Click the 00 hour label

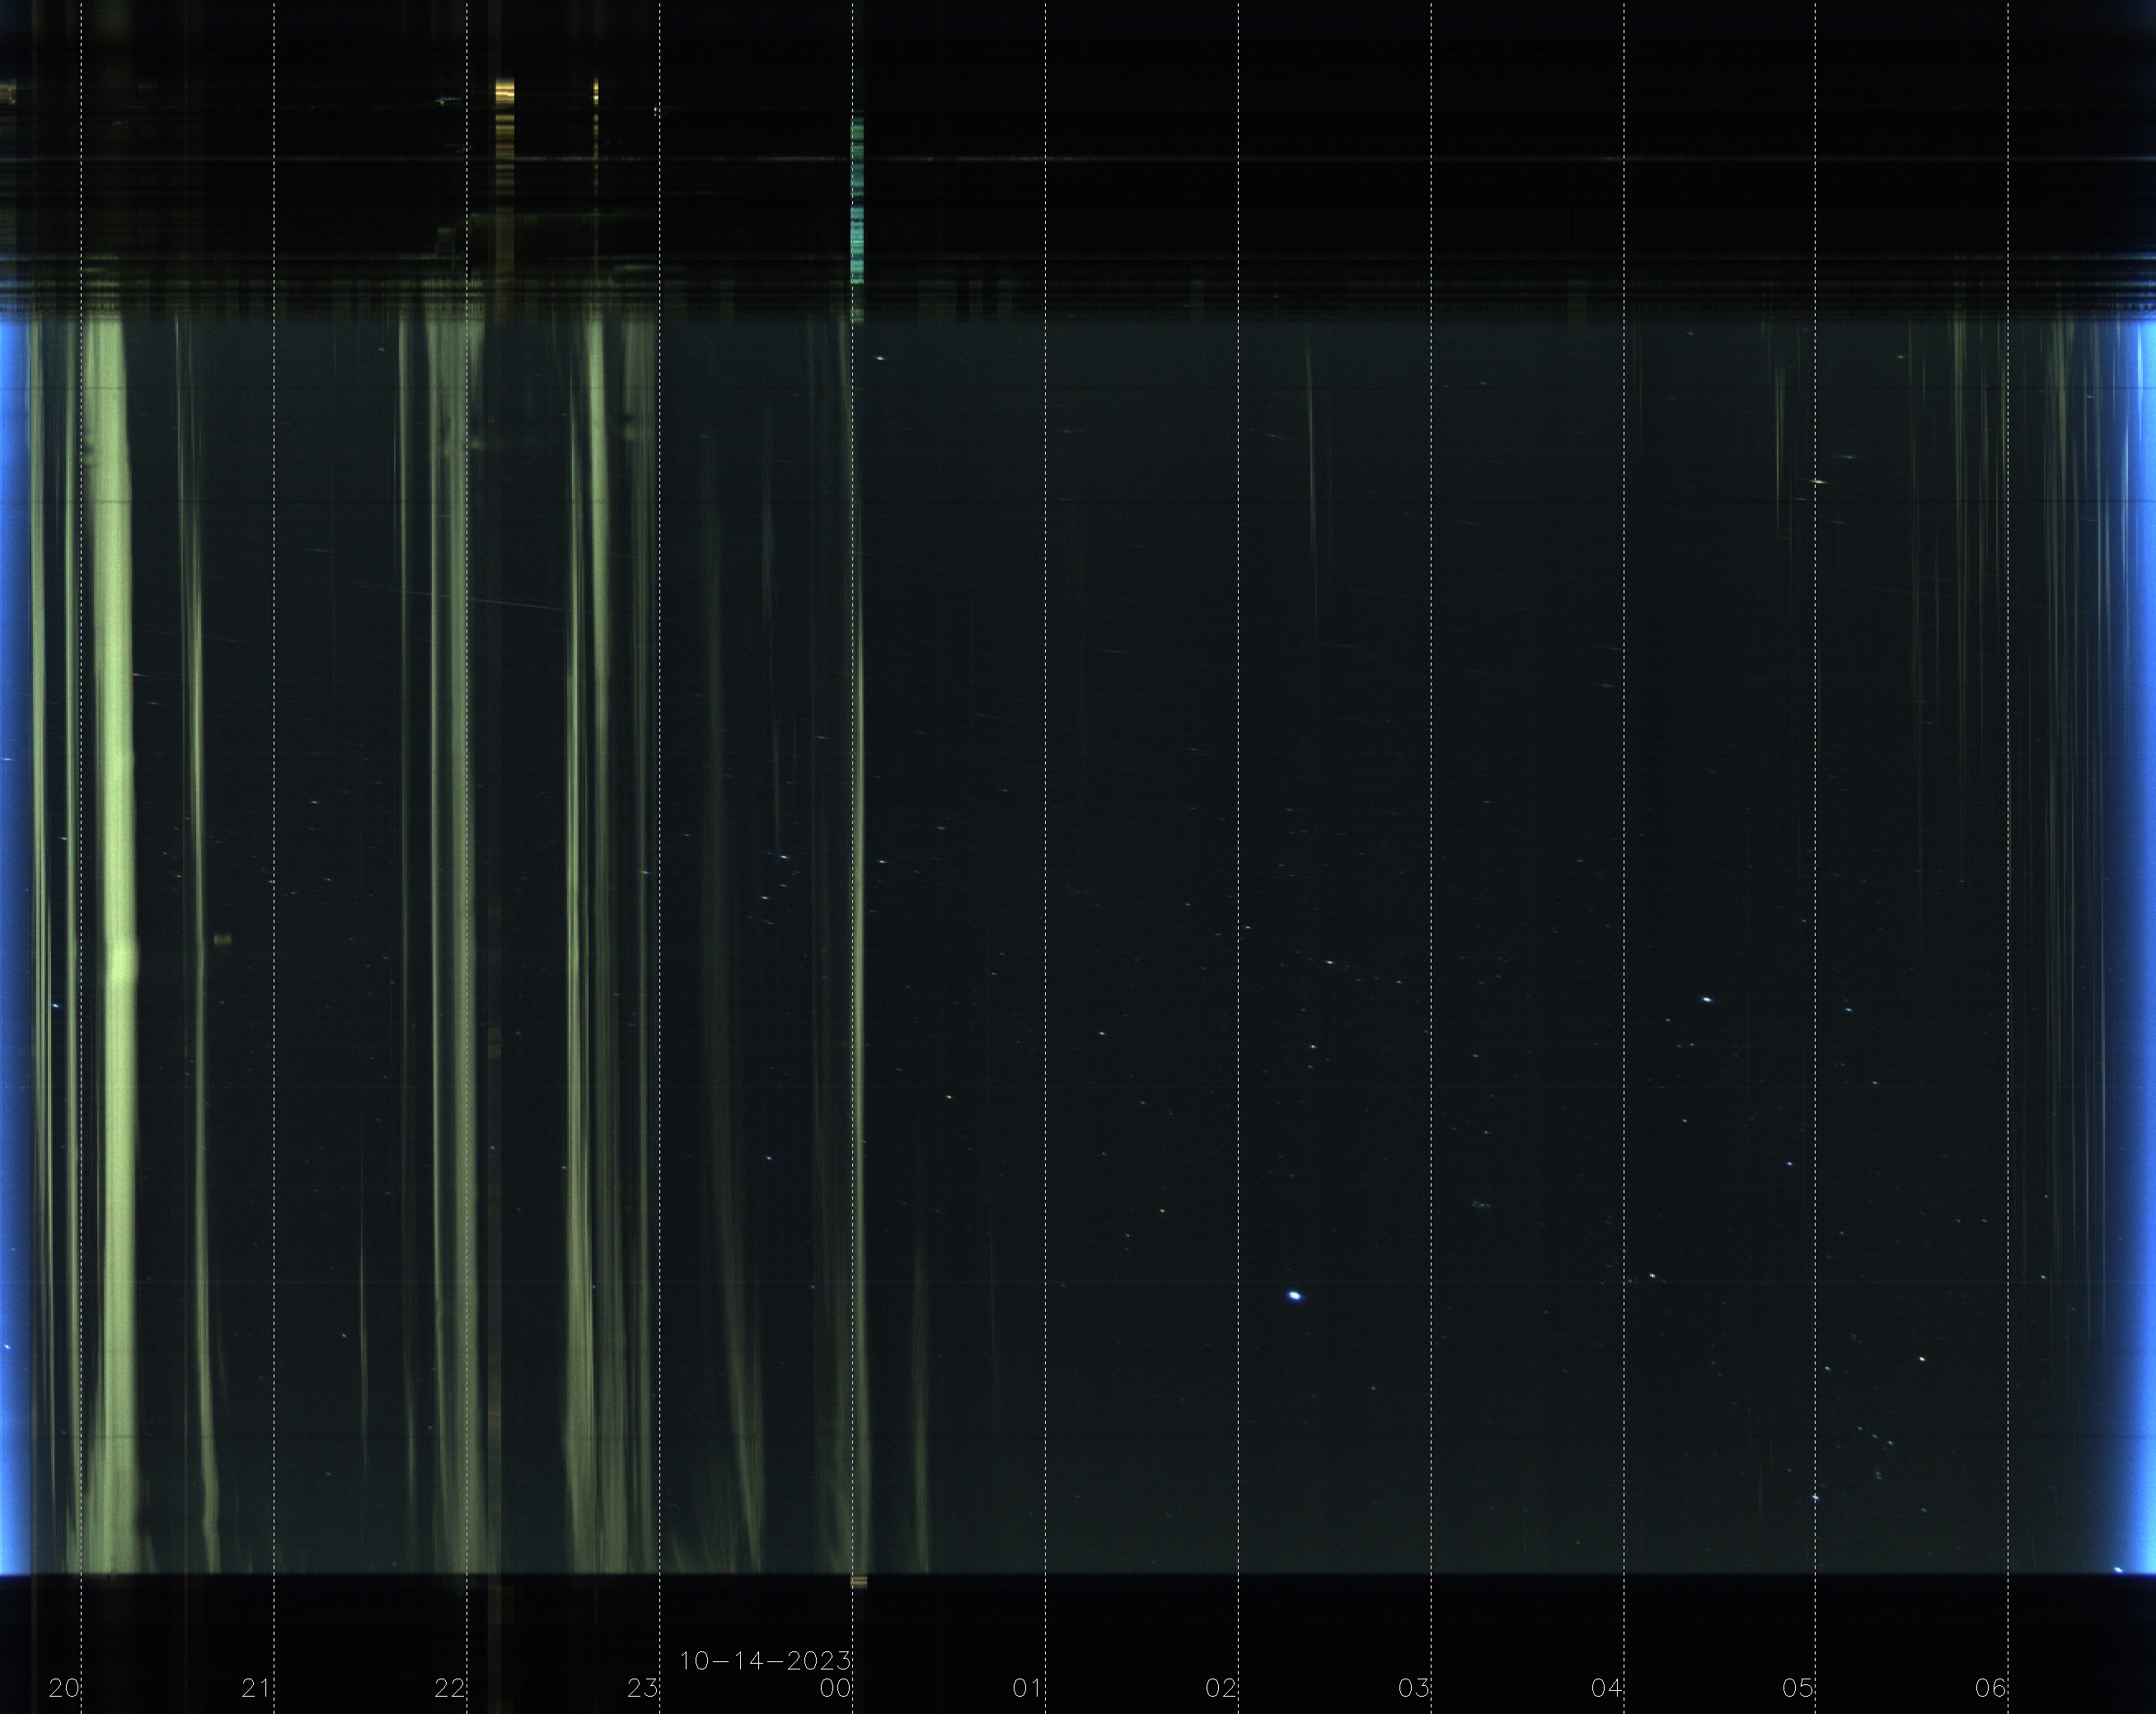tap(835, 1688)
